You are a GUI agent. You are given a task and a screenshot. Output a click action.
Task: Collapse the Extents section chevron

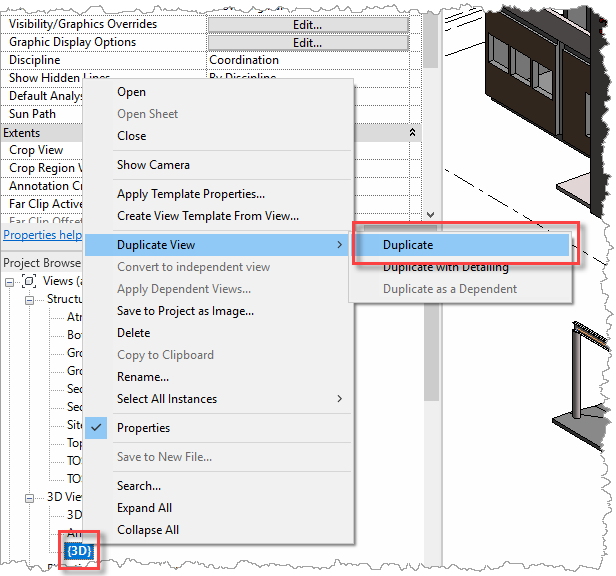412,132
